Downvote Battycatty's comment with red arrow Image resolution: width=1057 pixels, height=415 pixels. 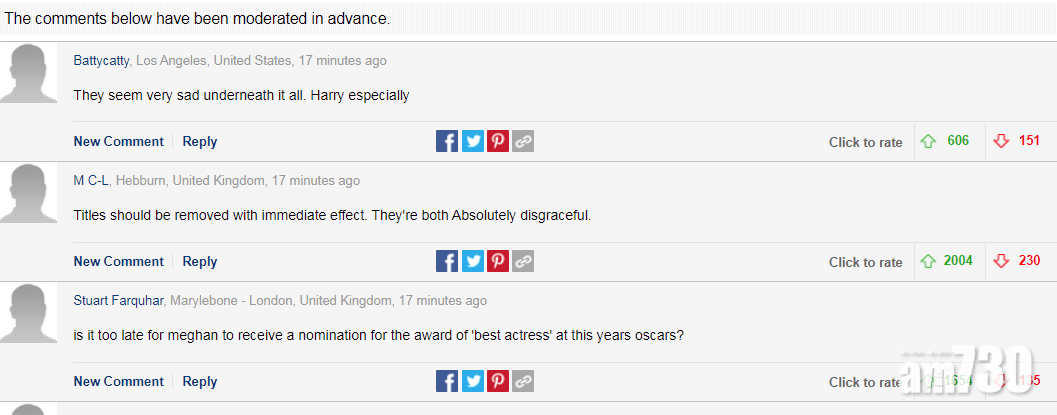pos(1001,141)
